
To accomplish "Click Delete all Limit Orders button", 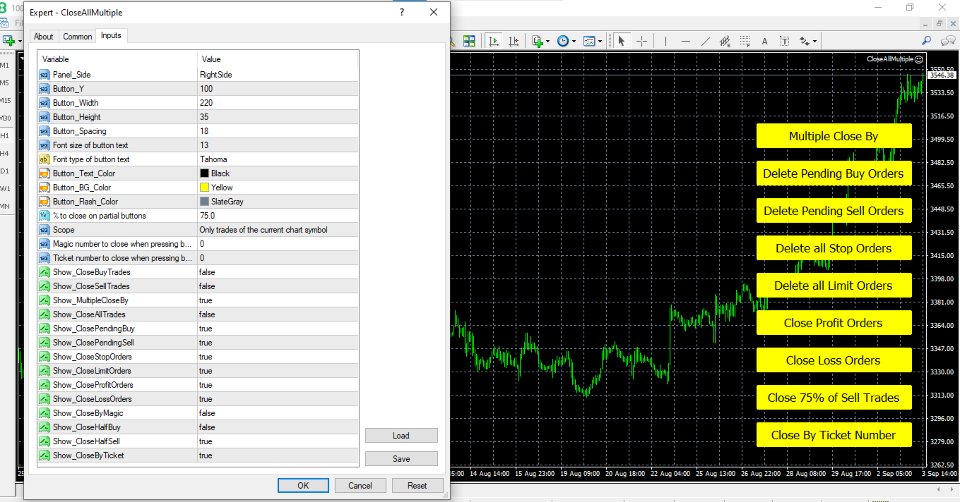I will (833, 285).
